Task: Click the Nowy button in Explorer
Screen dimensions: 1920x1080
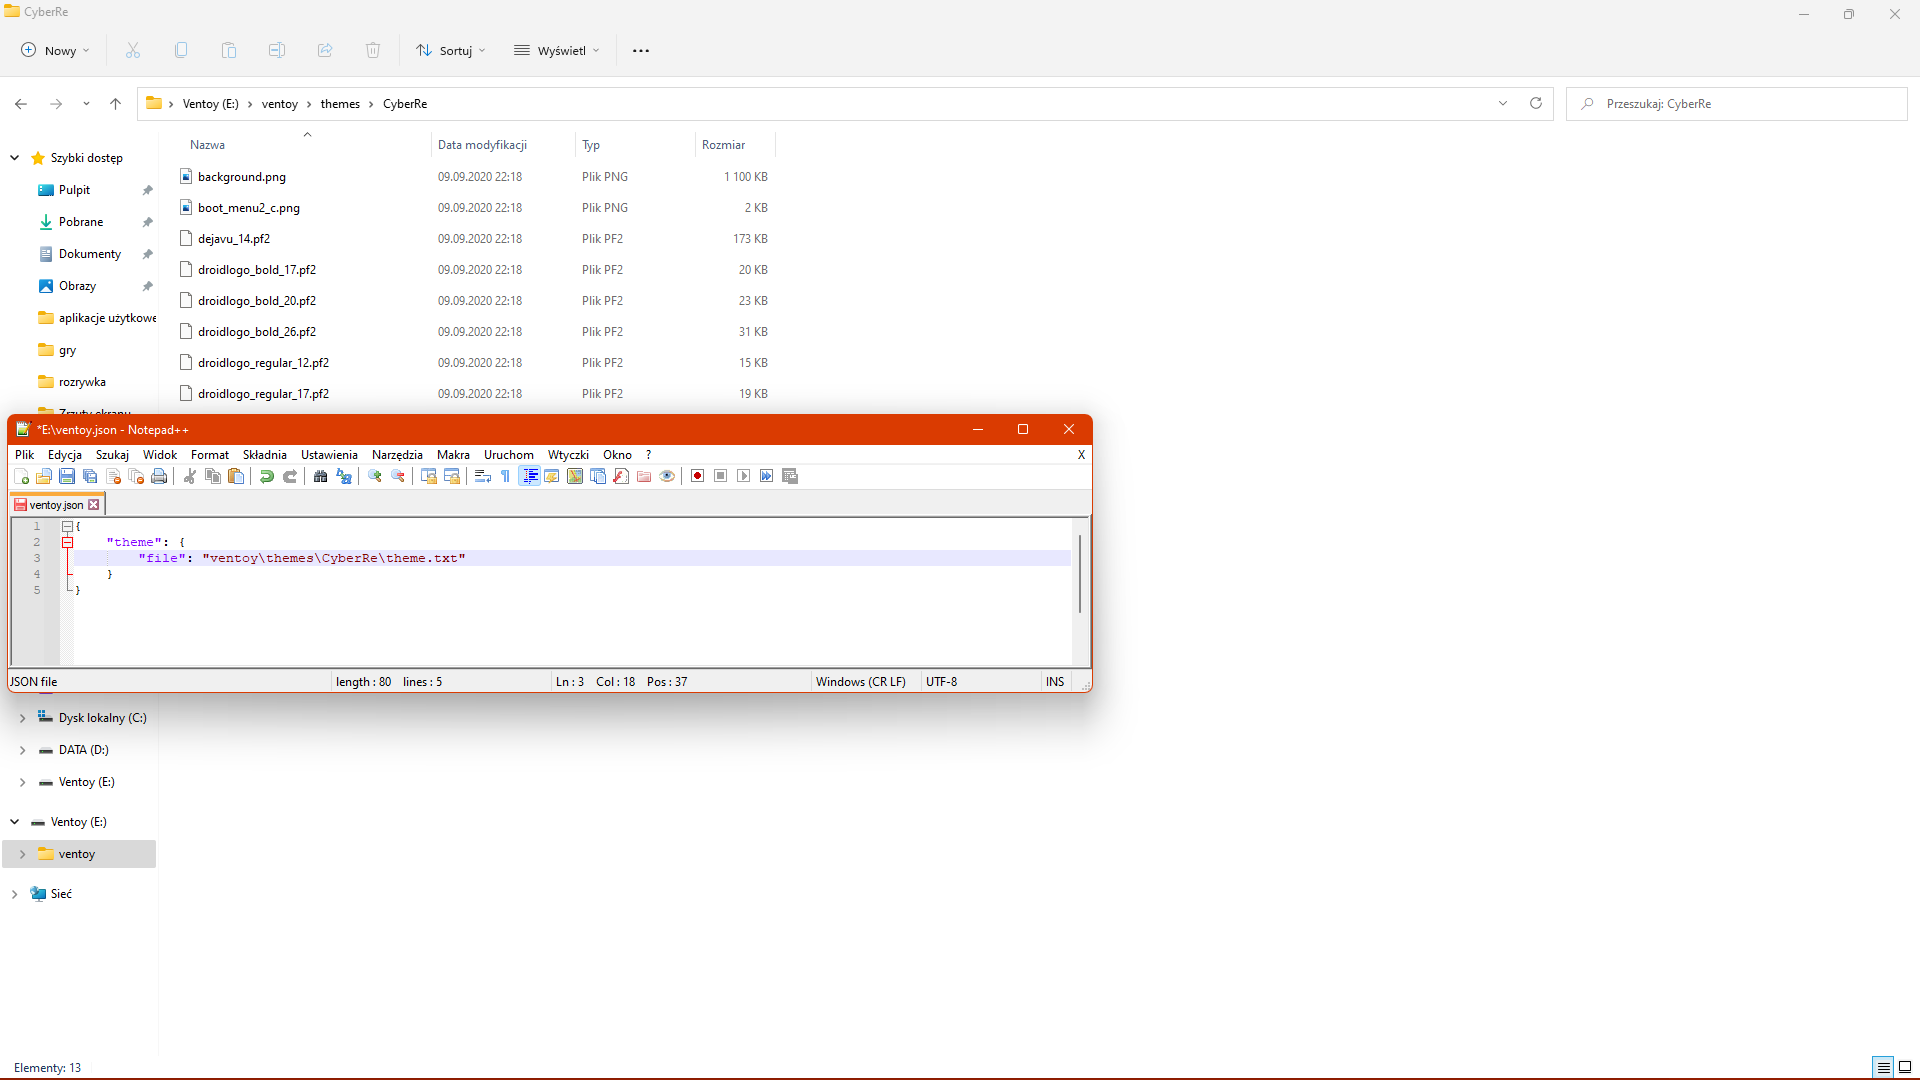Action: [55, 51]
